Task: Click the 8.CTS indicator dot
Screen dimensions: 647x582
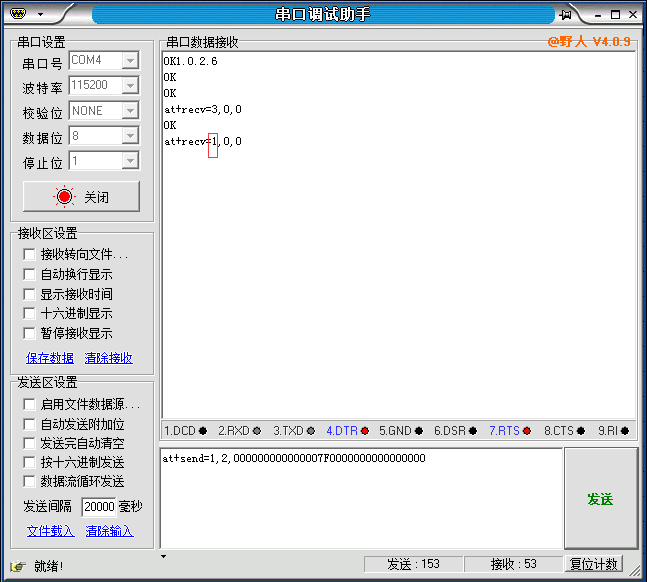Action: [x=581, y=431]
